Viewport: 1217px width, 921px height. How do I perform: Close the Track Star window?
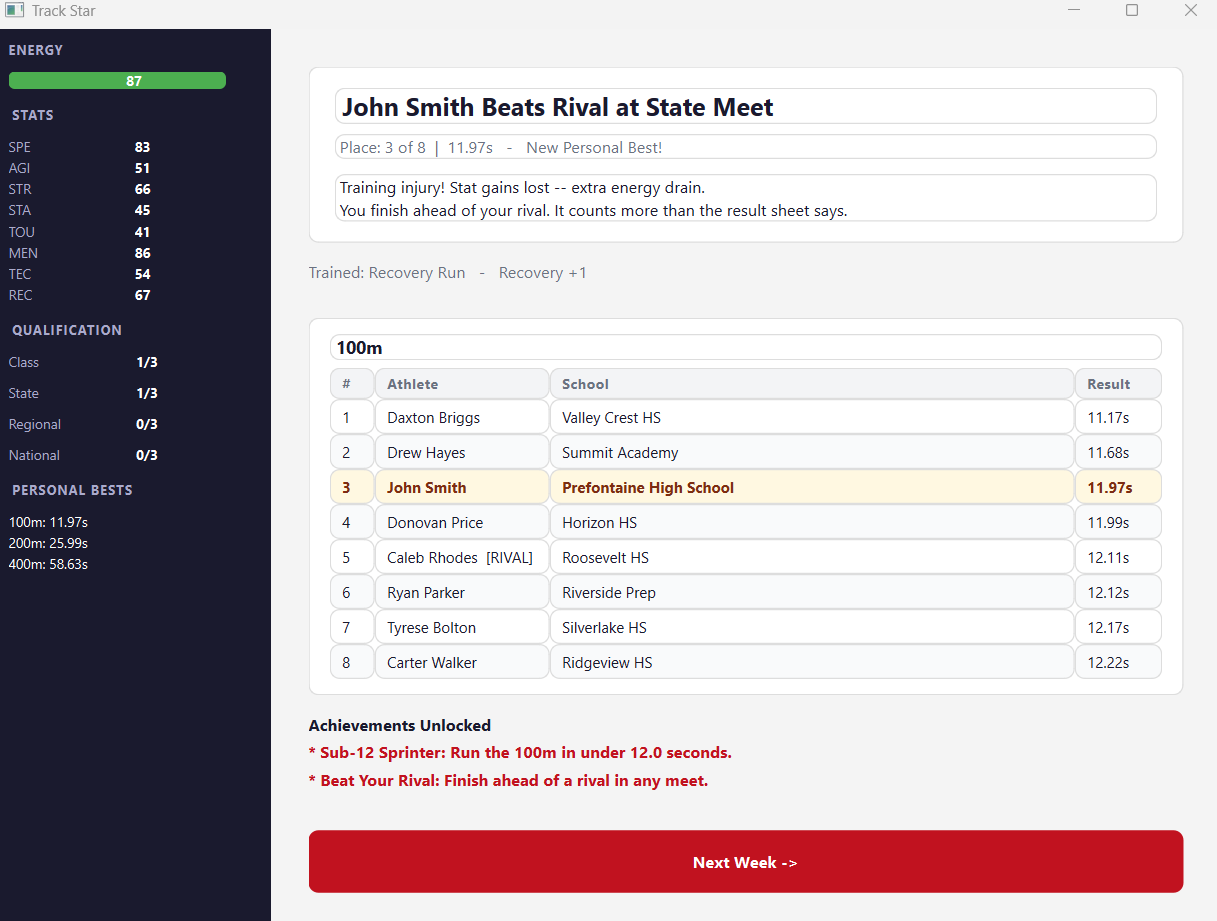pyautogui.click(x=1190, y=10)
